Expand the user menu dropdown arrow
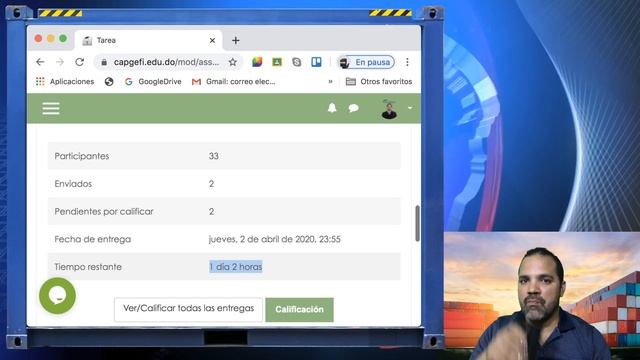640x360 pixels. tap(410, 108)
